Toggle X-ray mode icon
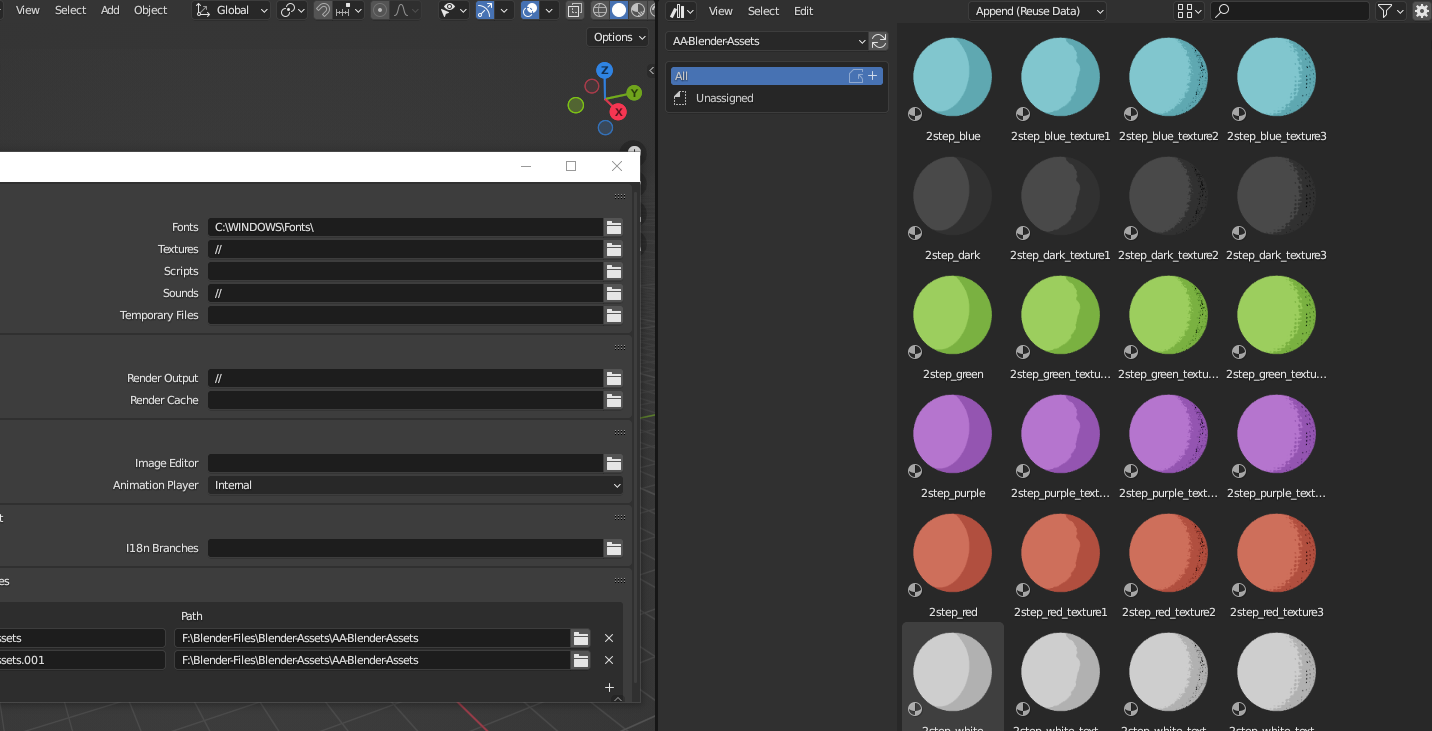Image resolution: width=1432 pixels, height=731 pixels. click(575, 10)
